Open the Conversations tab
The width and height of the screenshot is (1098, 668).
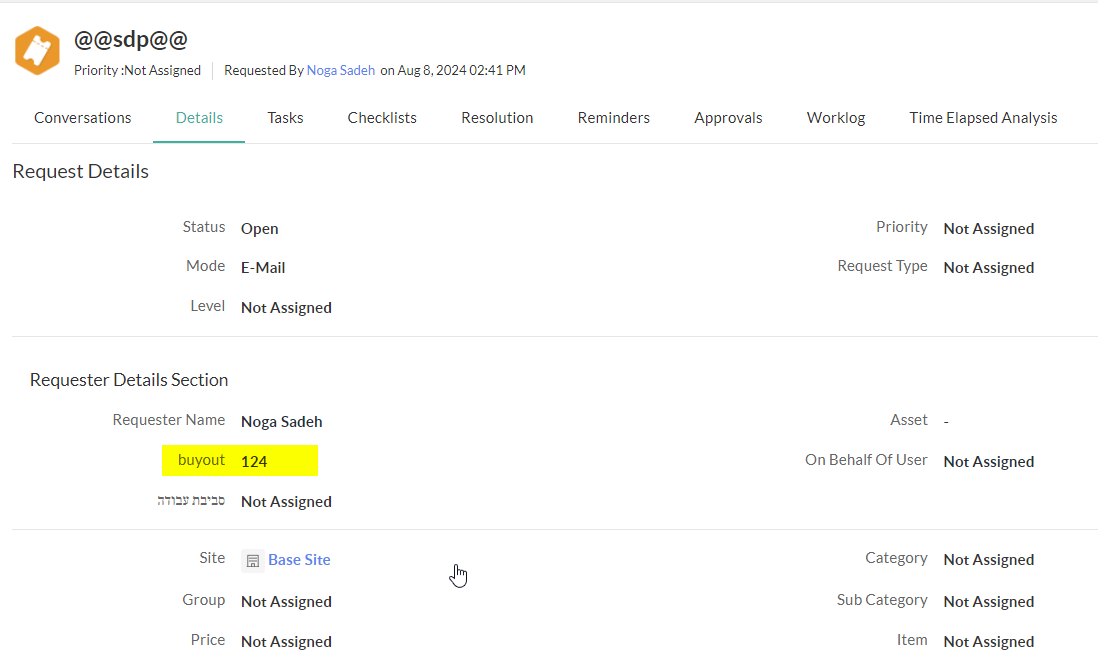click(83, 118)
